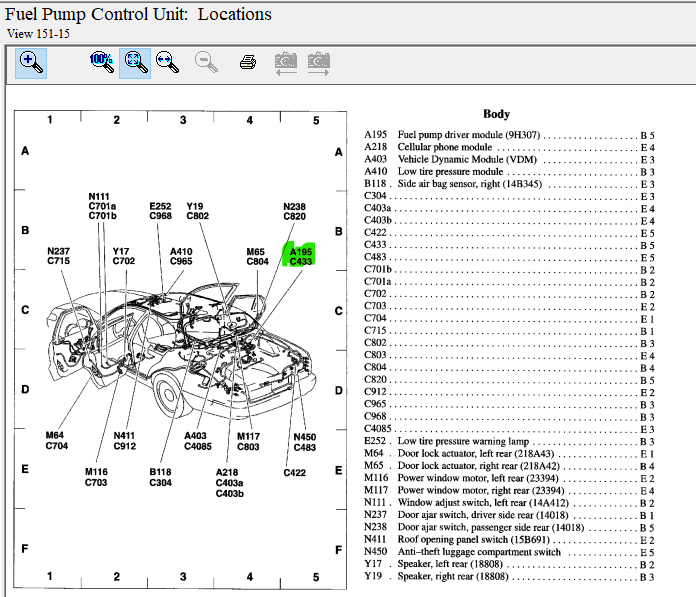Click the N450 C483 label on diagram
The image size is (696, 597).
coord(305,441)
